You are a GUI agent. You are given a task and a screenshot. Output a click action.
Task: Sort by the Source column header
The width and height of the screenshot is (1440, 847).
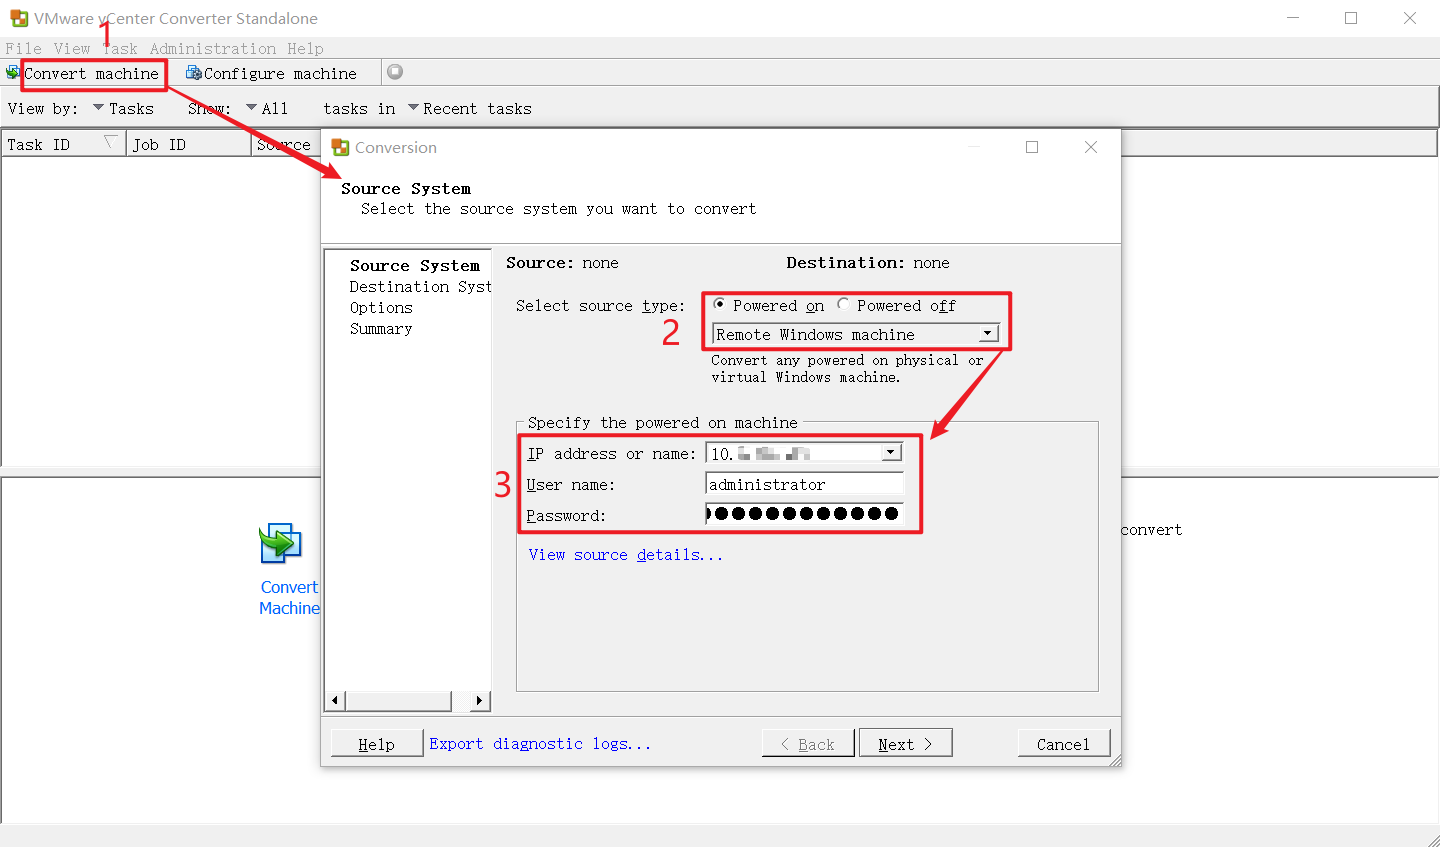tap(286, 144)
